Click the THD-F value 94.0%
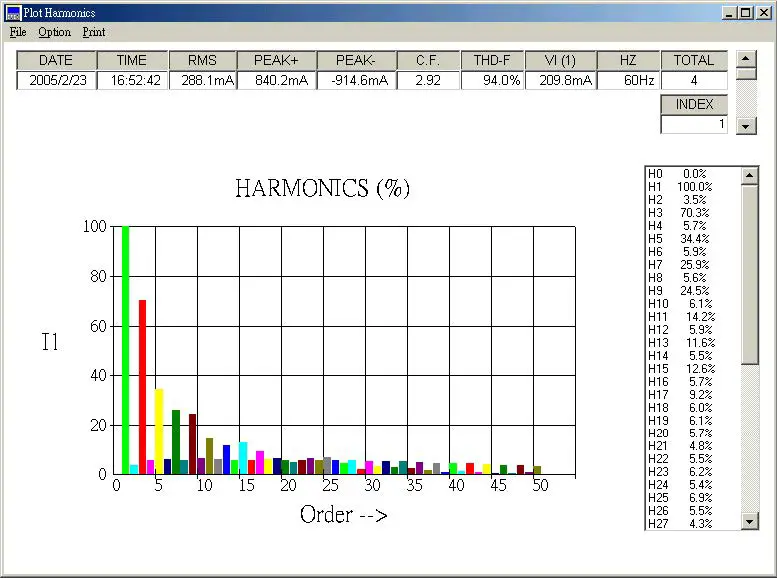Image resolution: width=777 pixels, height=578 pixels. [x=492, y=80]
